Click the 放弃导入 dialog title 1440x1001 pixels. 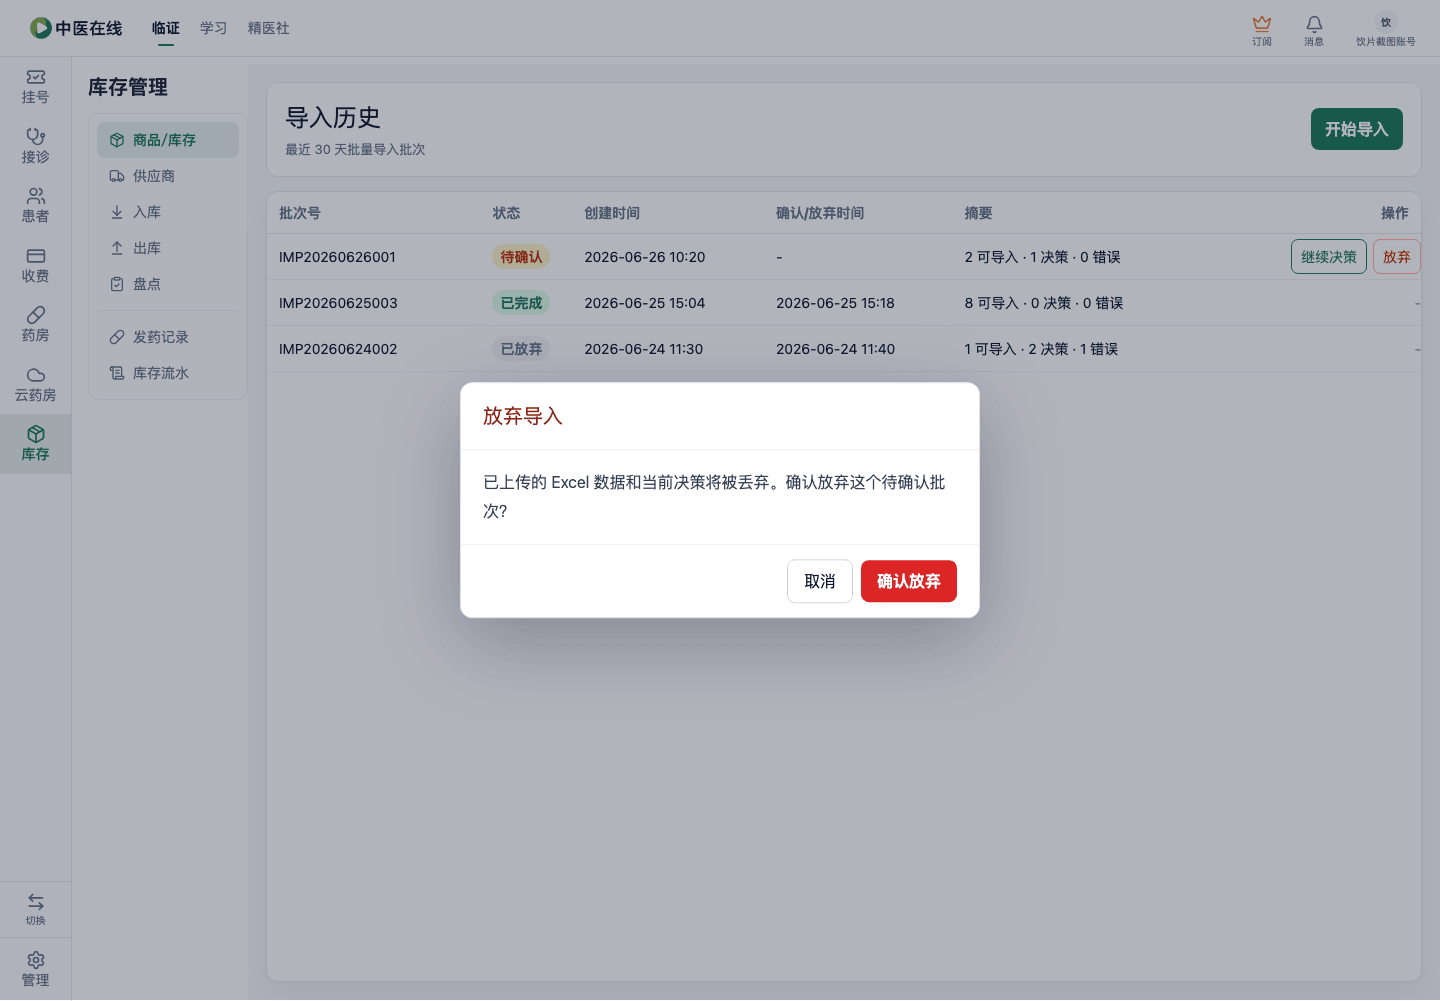click(x=523, y=416)
